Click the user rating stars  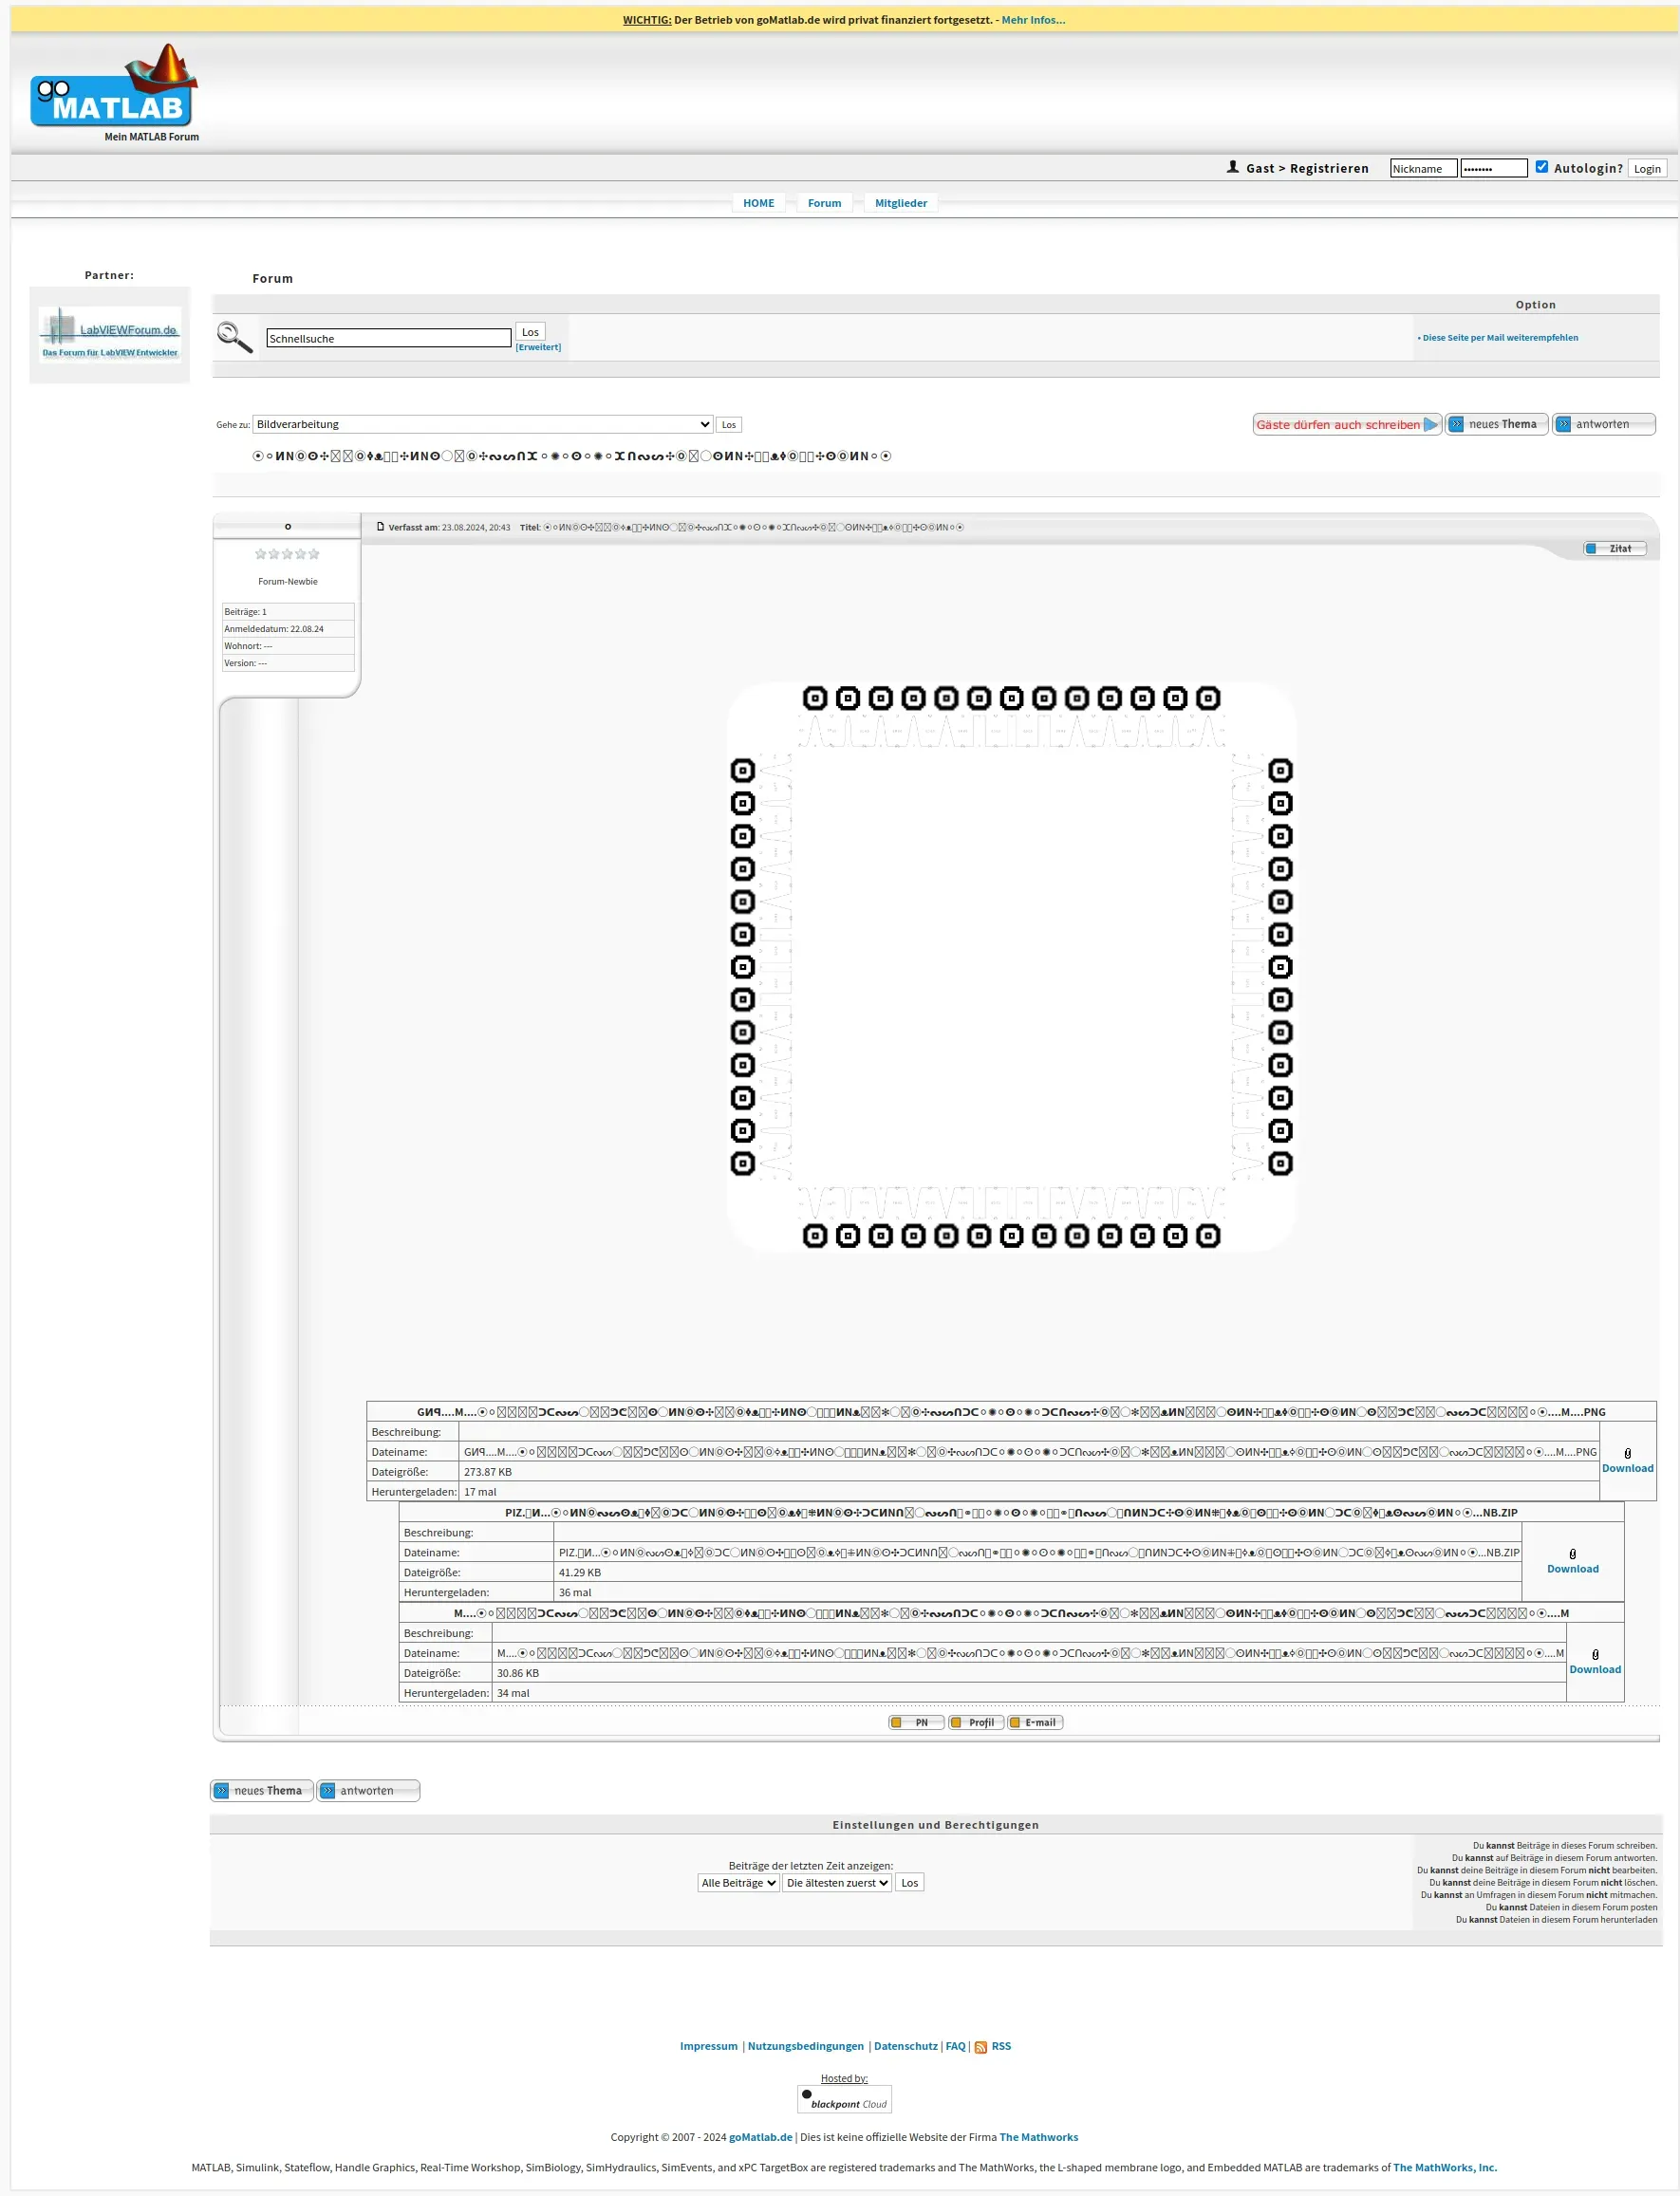tap(287, 554)
